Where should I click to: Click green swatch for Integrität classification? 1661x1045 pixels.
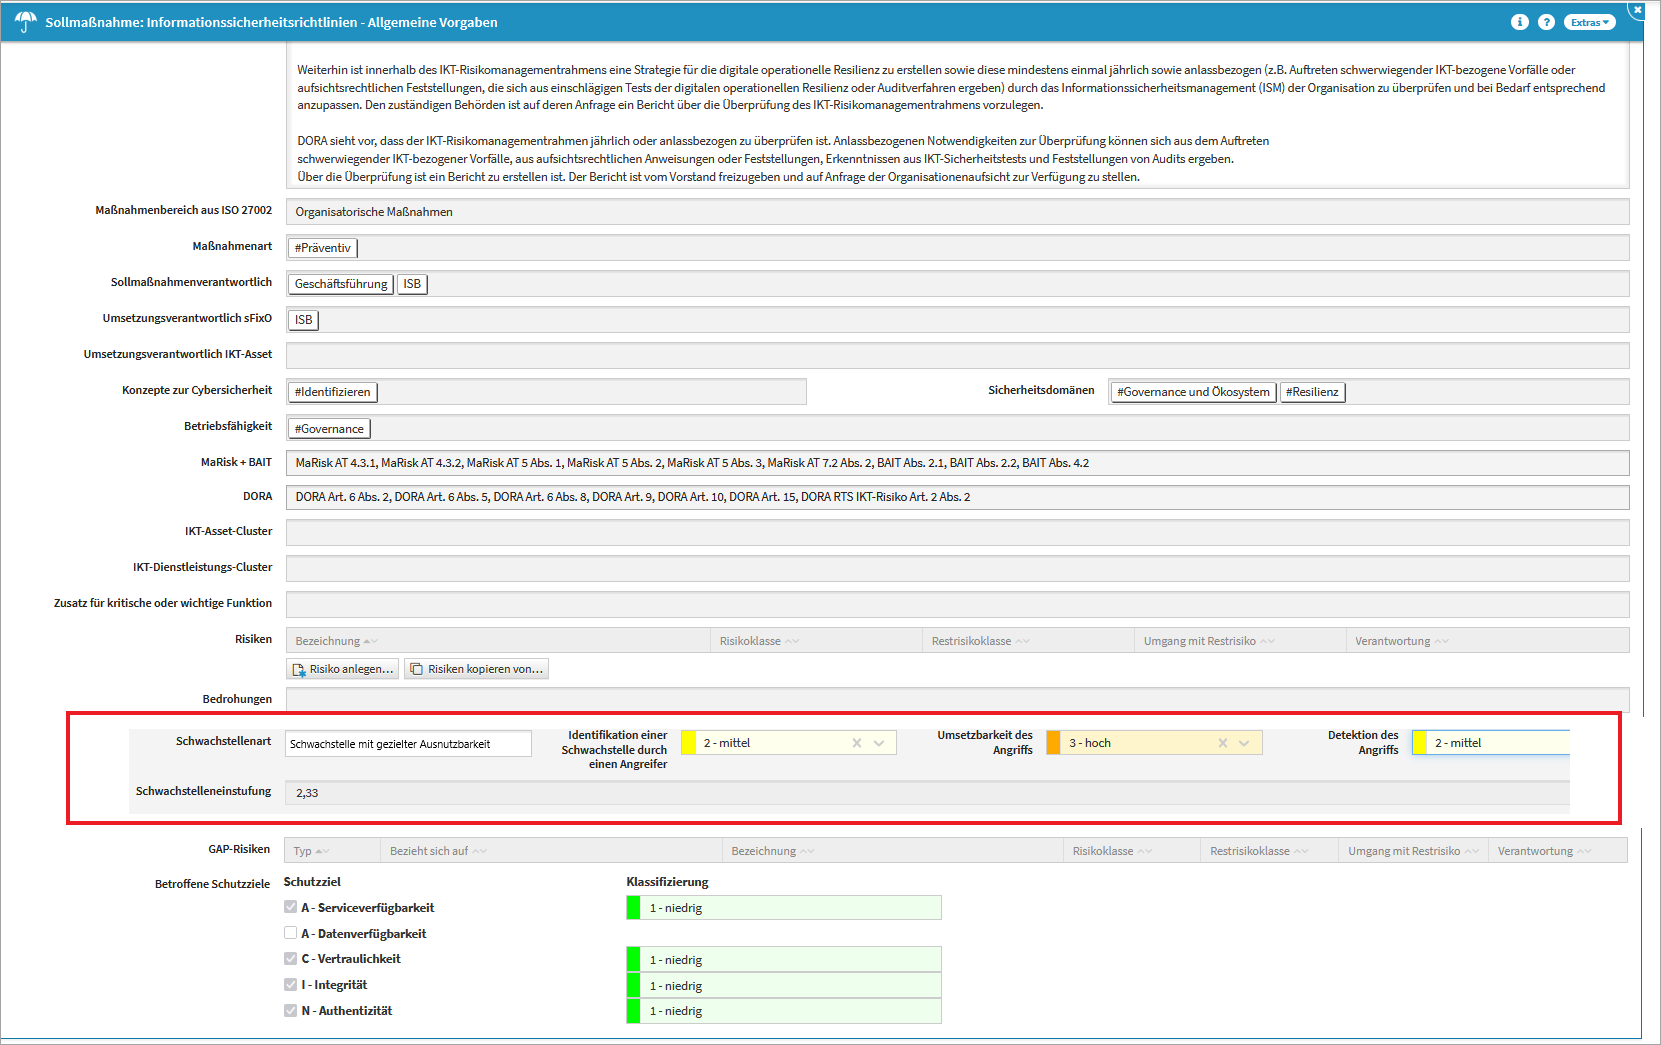tap(633, 985)
